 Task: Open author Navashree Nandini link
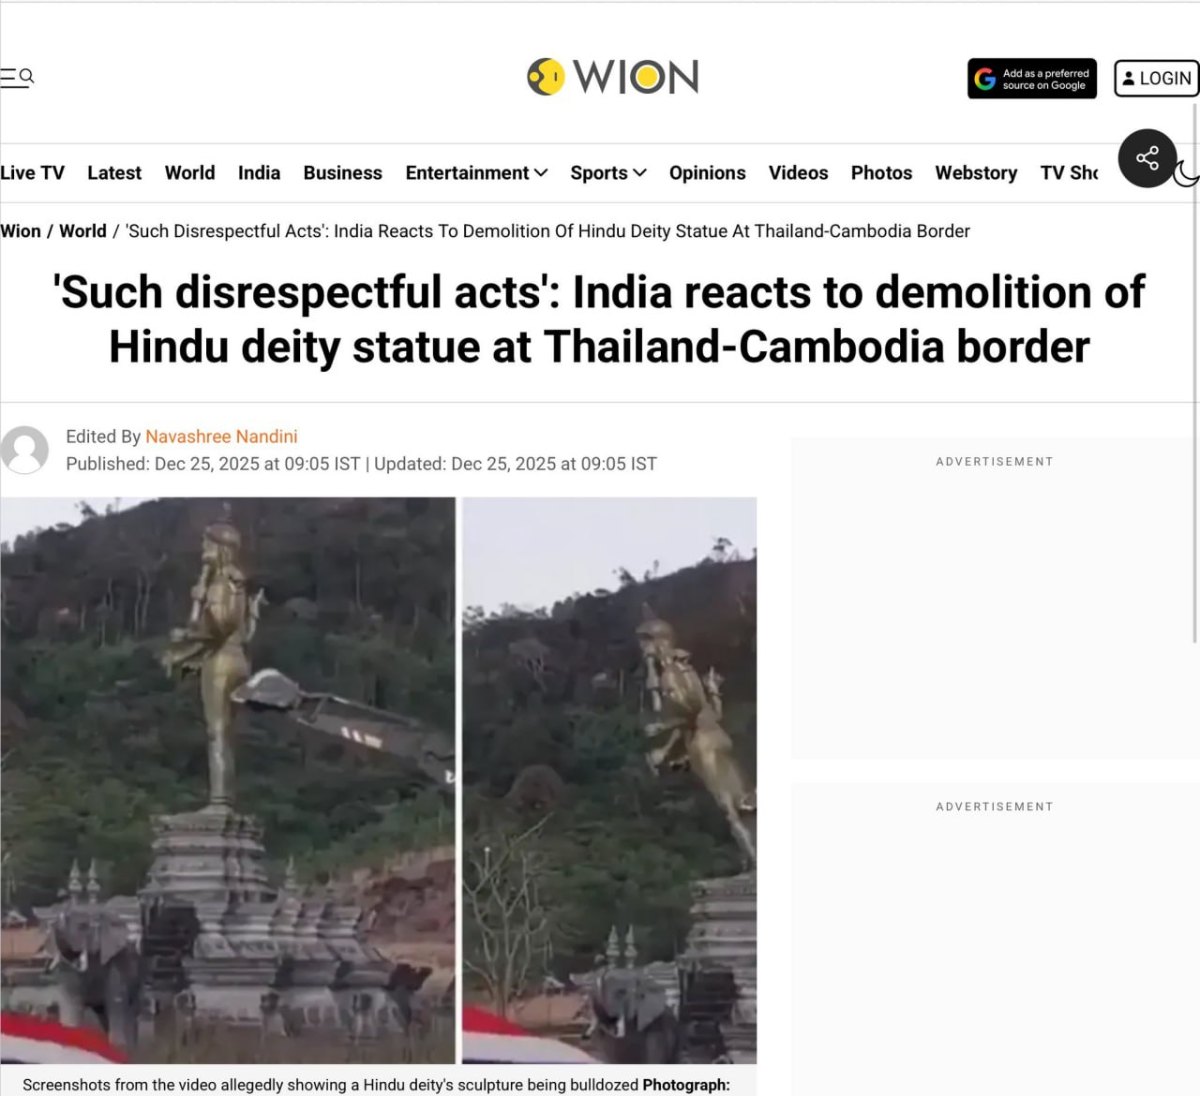coord(221,437)
